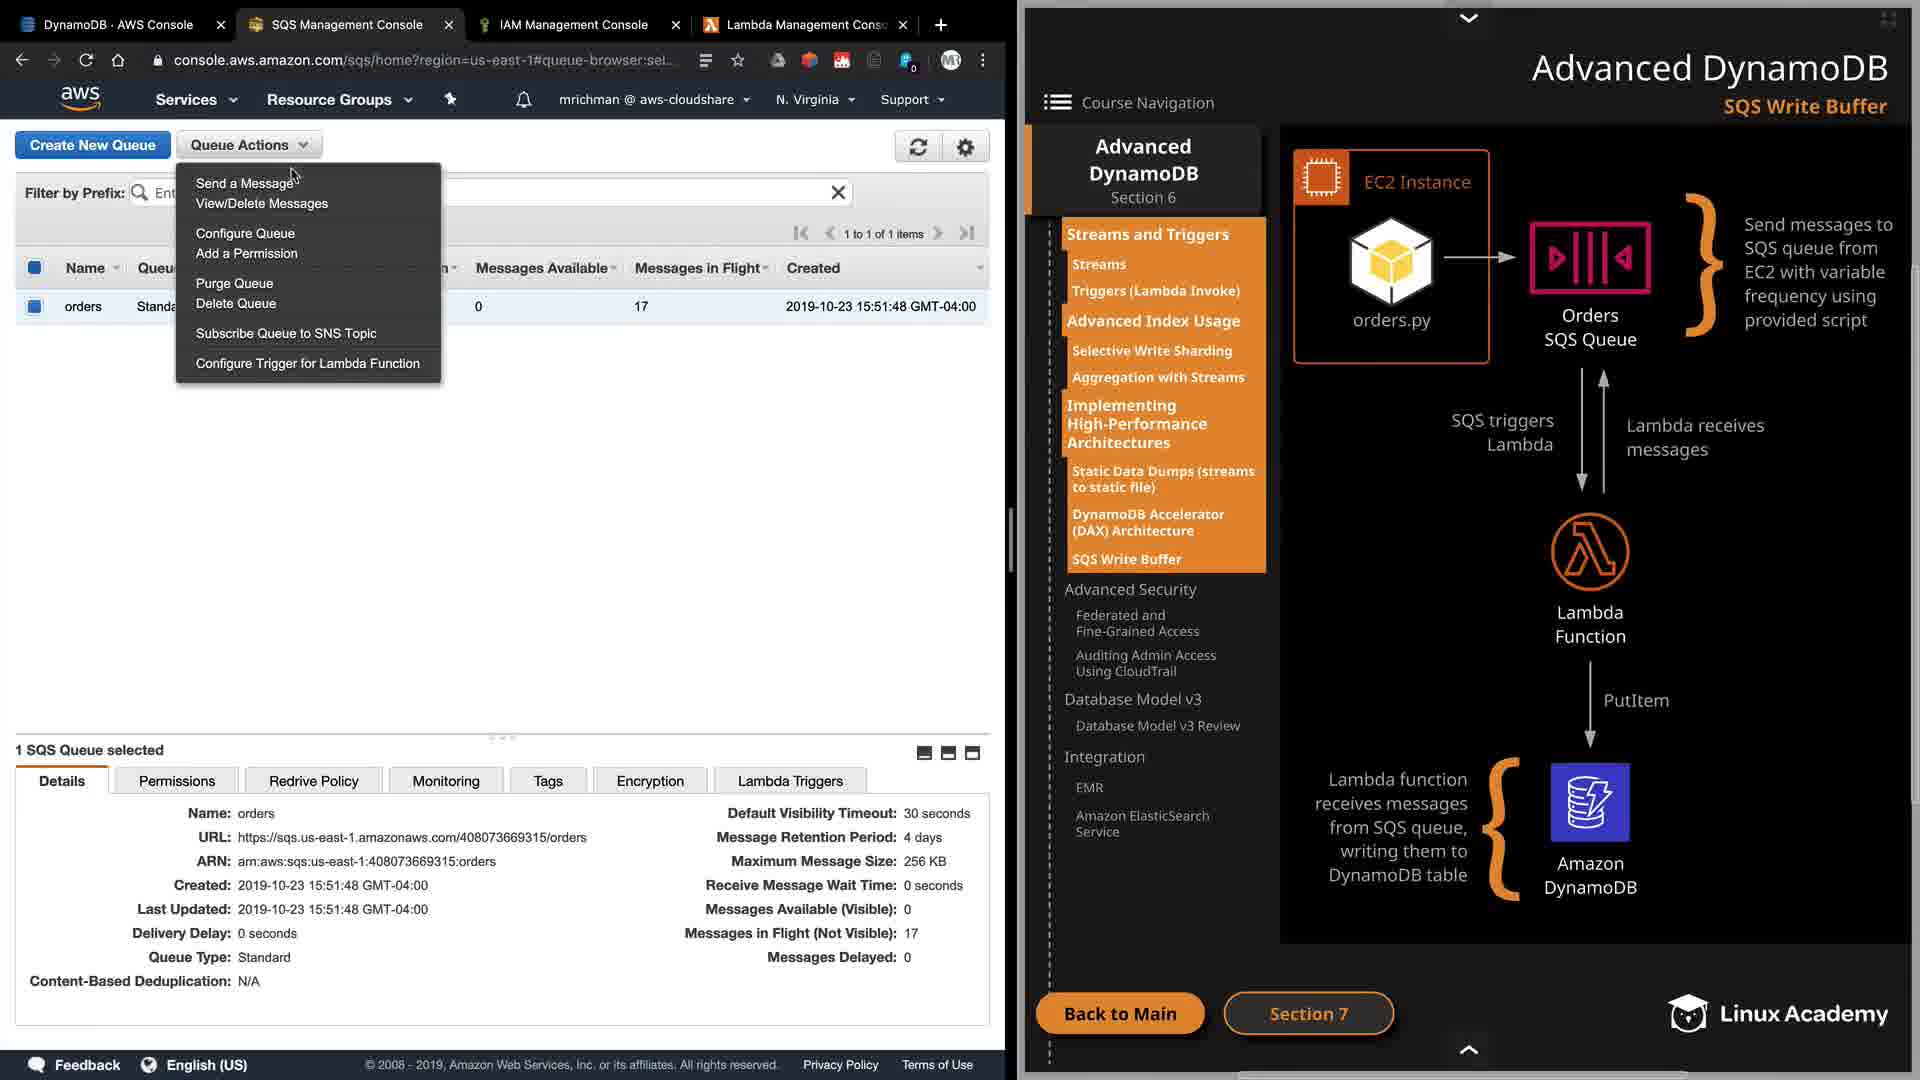This screenshot has width=1920, height=1080.
Task: Click the pin shortcut icon in AWS navbar
Action: click(x=450, y=99)
